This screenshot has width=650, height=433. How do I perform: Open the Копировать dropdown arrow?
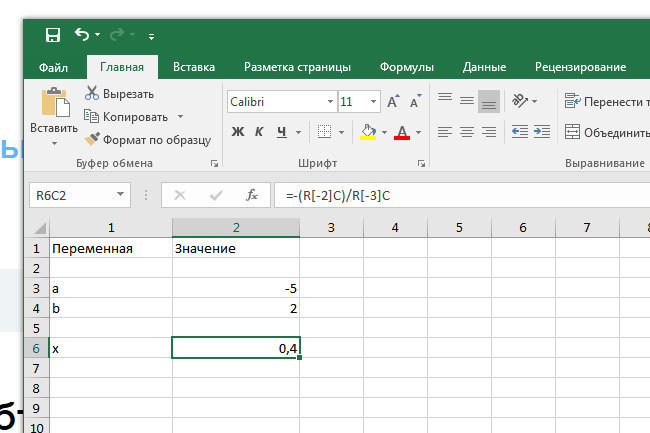[180, 117]
